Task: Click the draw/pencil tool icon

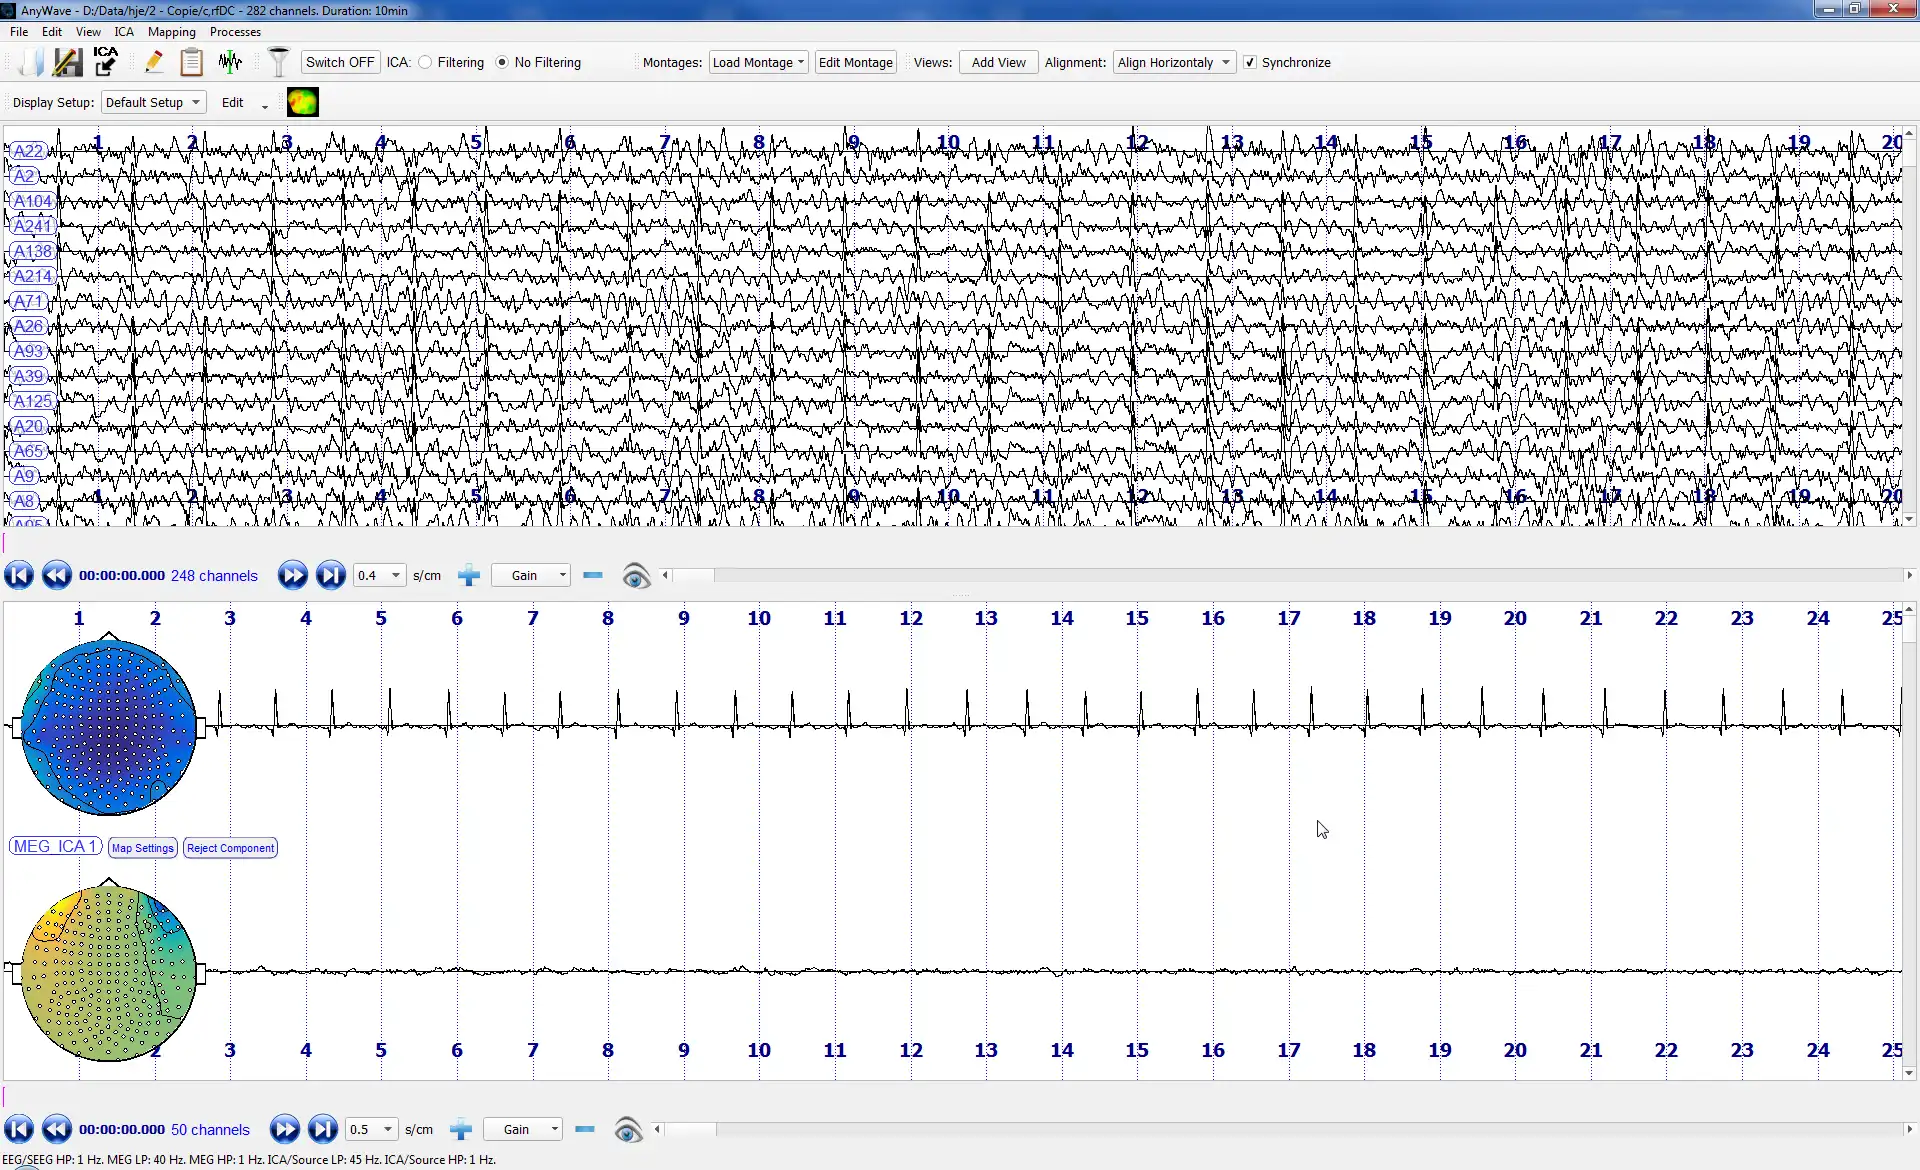Action: 155,62
